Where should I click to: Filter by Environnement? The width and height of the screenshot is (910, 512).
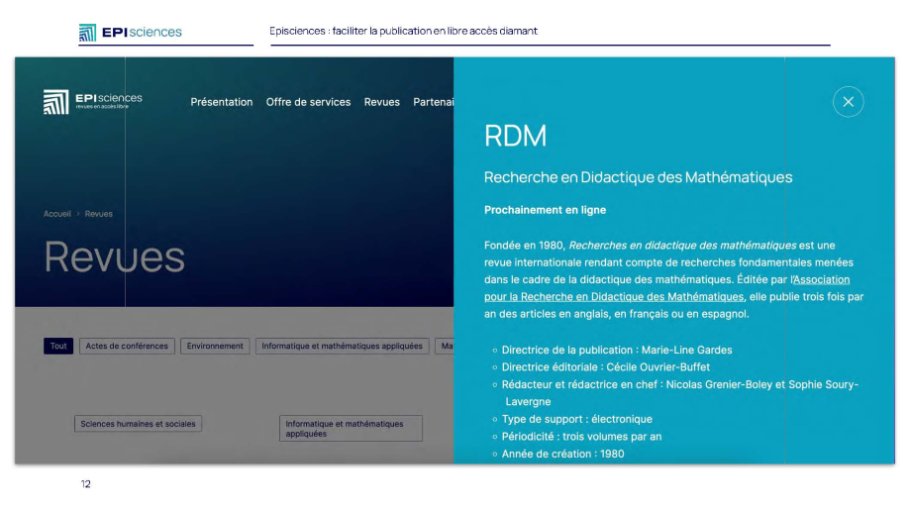(x=215, y=346)
